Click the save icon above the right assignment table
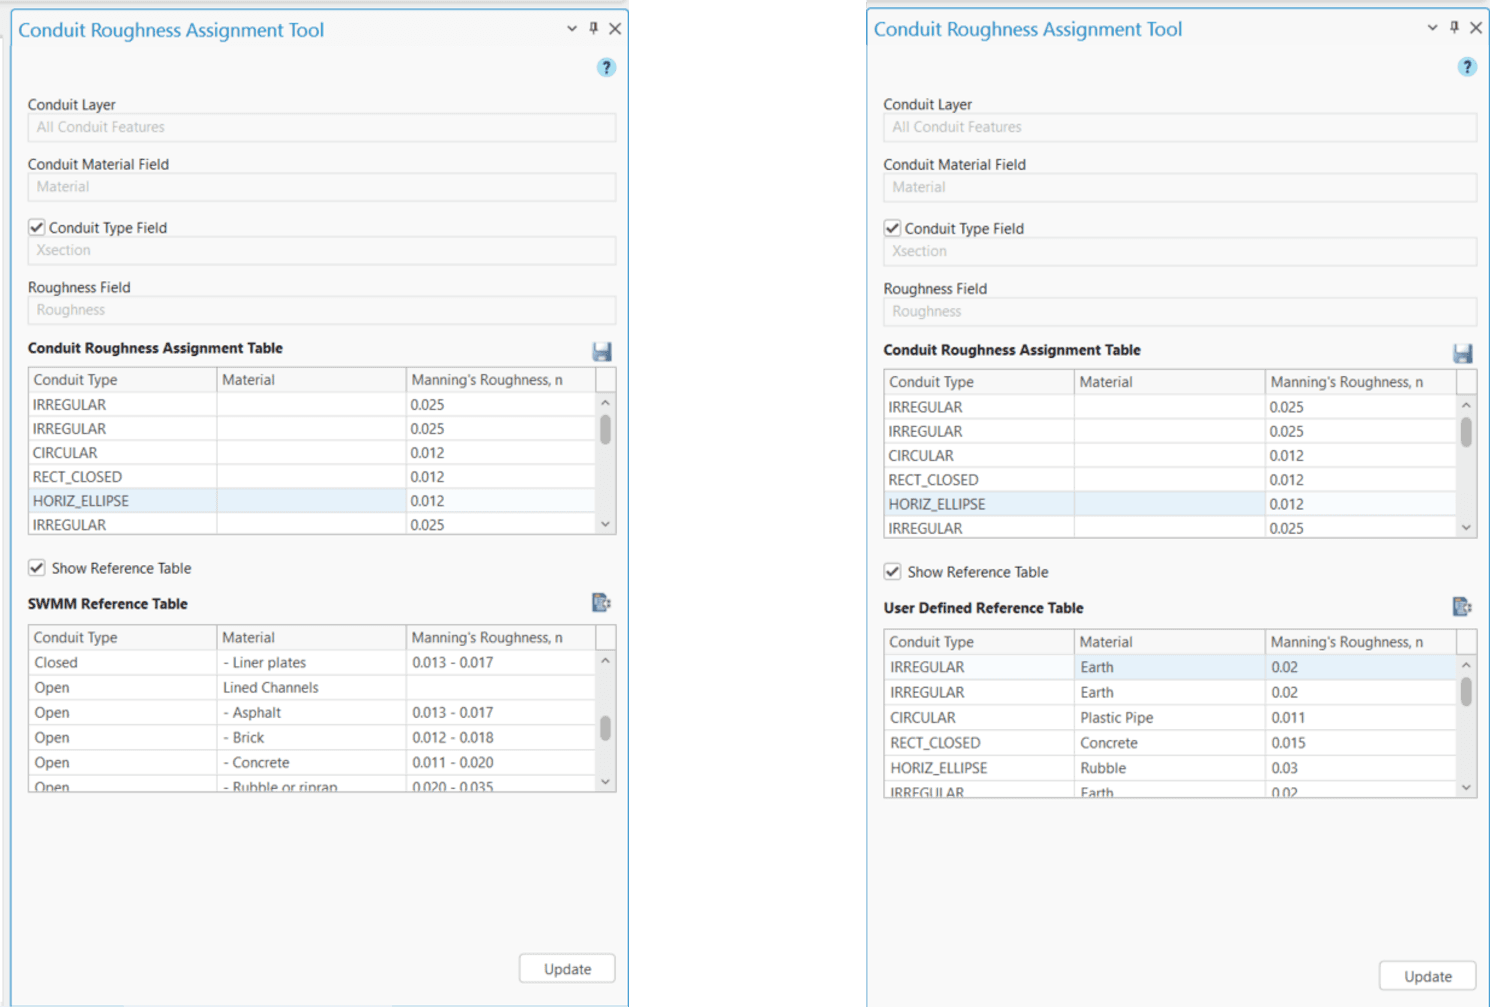The width and height of the screenshot is (1490, 1007). point(1463,352)
